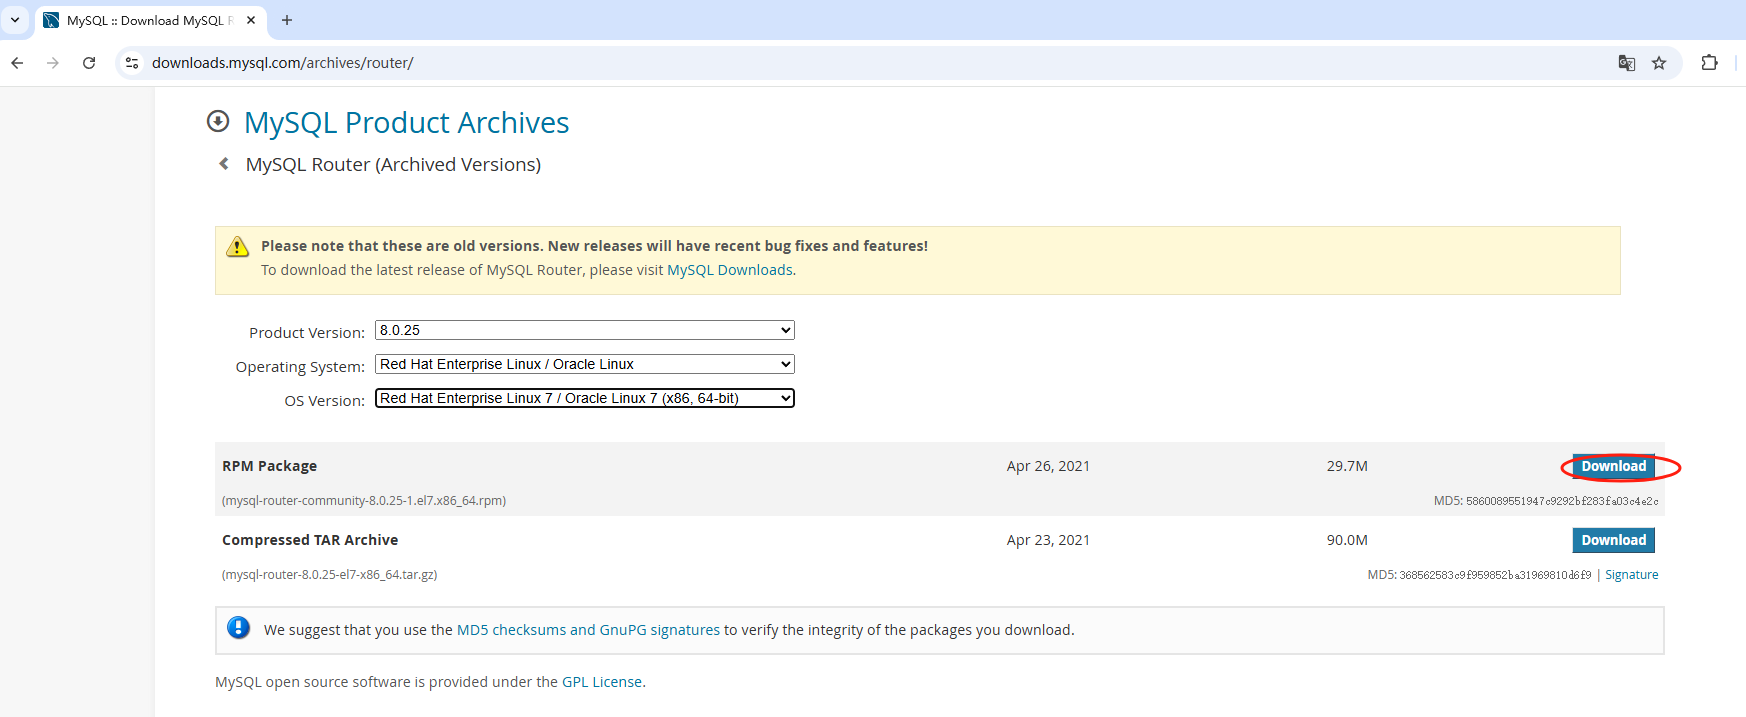Open the extensions puzzle icon
The image size is (1746, 717).
pos(1709,63)
